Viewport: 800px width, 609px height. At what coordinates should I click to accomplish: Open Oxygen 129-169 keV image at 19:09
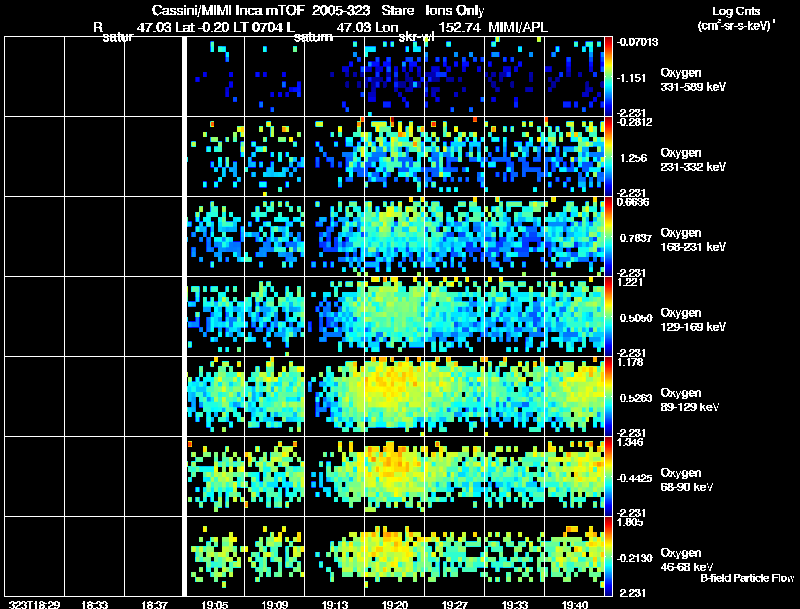click(274, 316)
